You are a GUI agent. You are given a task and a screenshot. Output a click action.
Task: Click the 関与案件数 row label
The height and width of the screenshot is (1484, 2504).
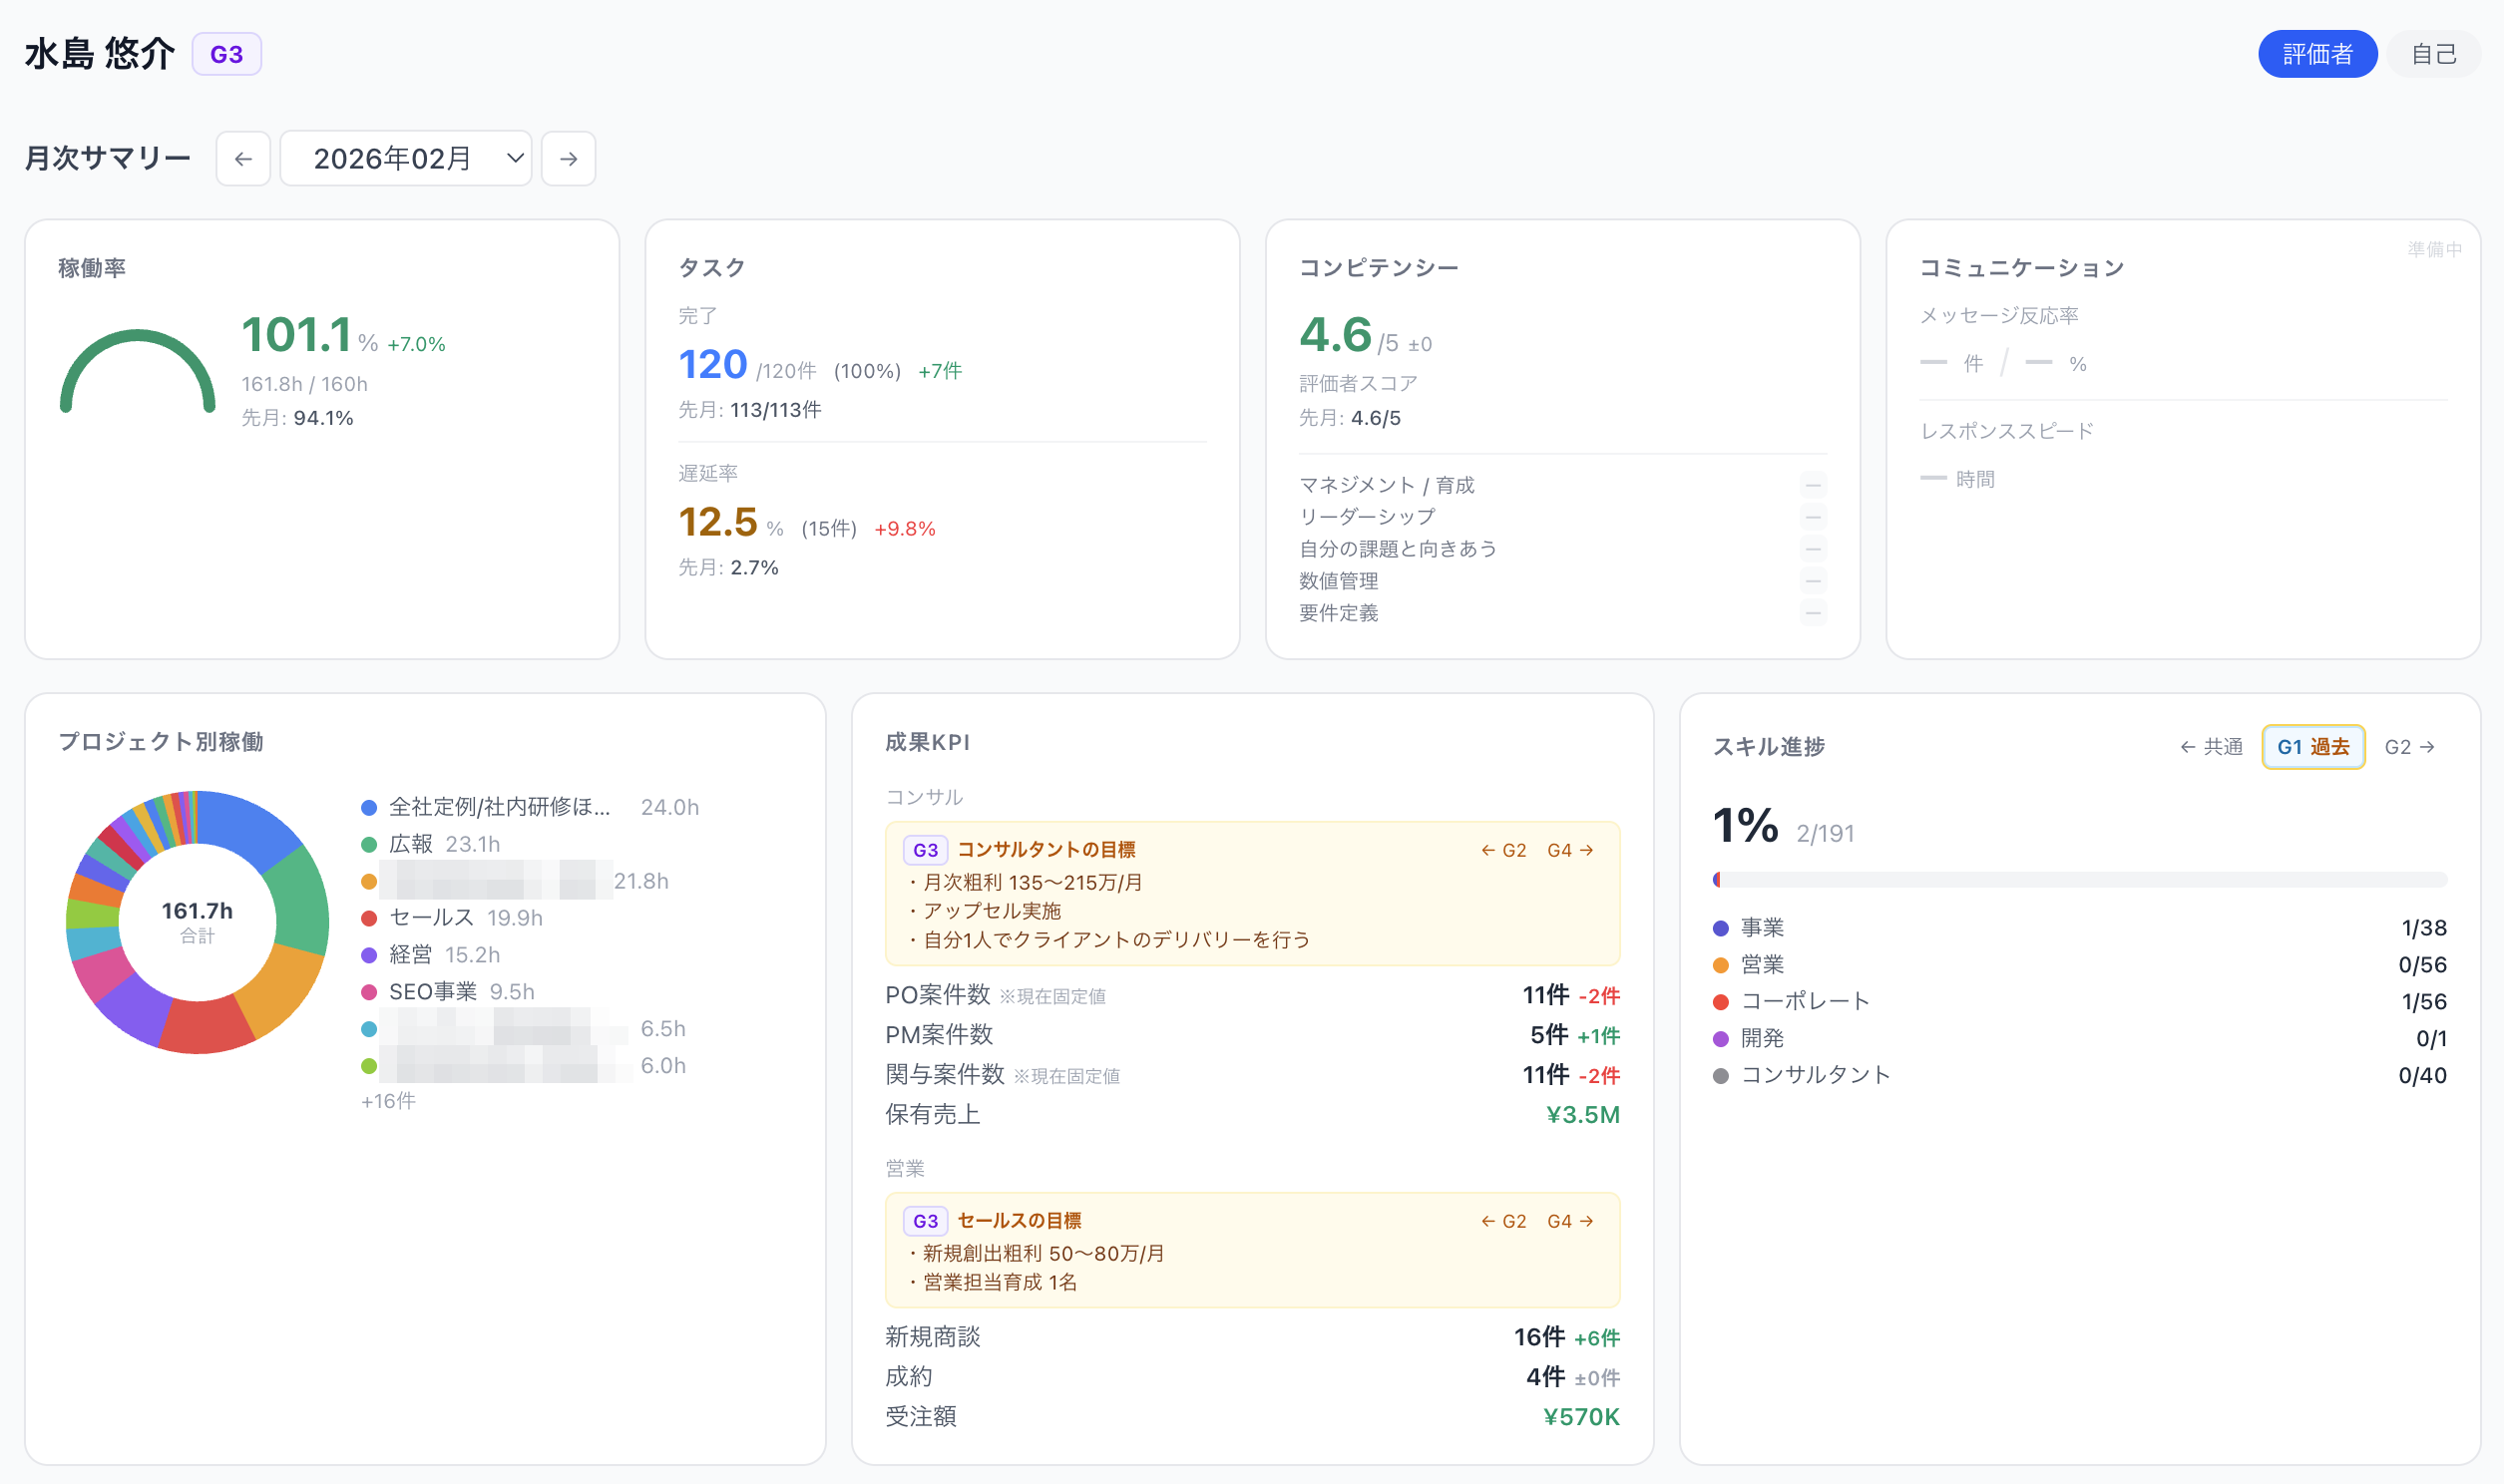[944, 1075]
